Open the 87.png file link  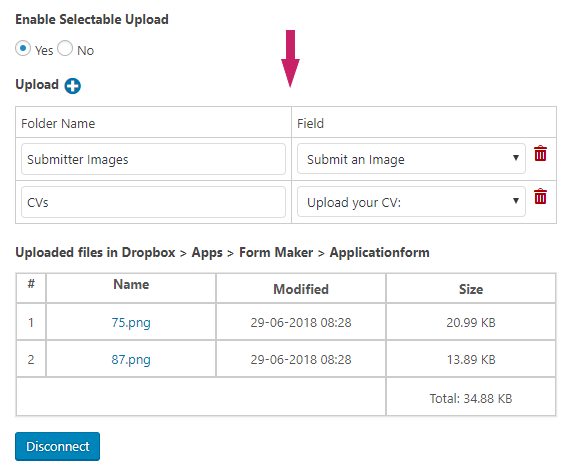(131, 360)
